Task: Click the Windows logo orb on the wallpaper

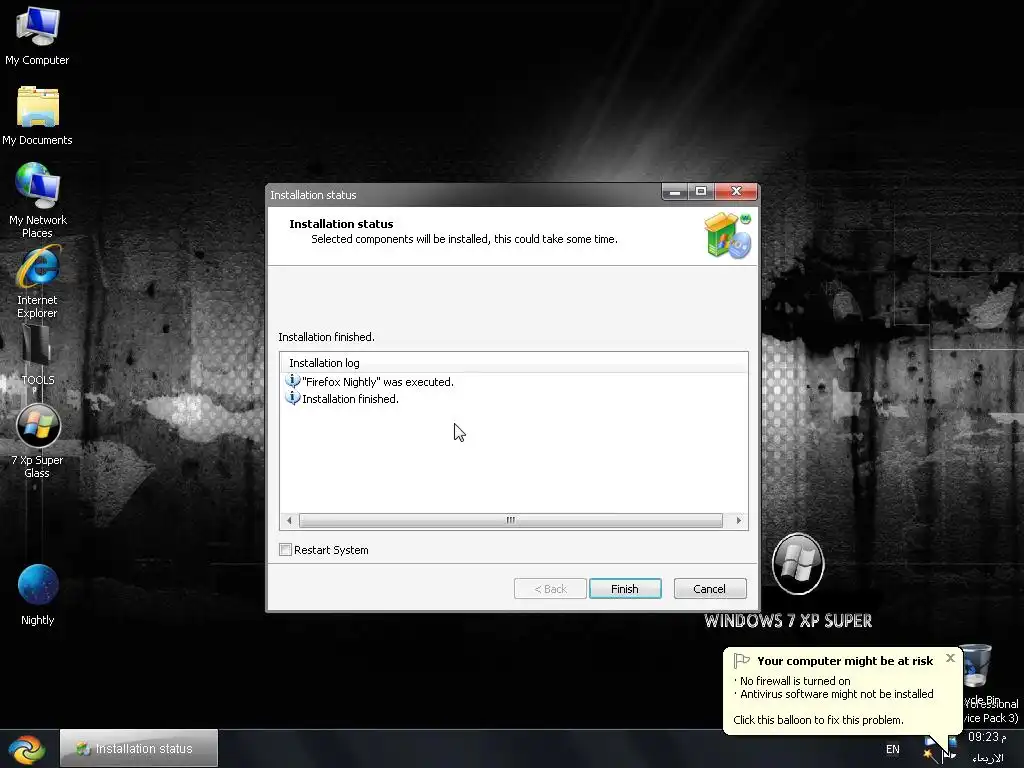Action: pos(798,564)
